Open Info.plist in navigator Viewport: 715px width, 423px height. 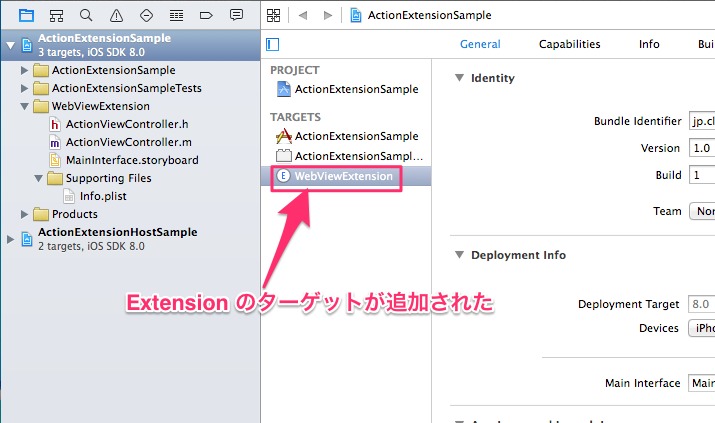coord(103,196)
